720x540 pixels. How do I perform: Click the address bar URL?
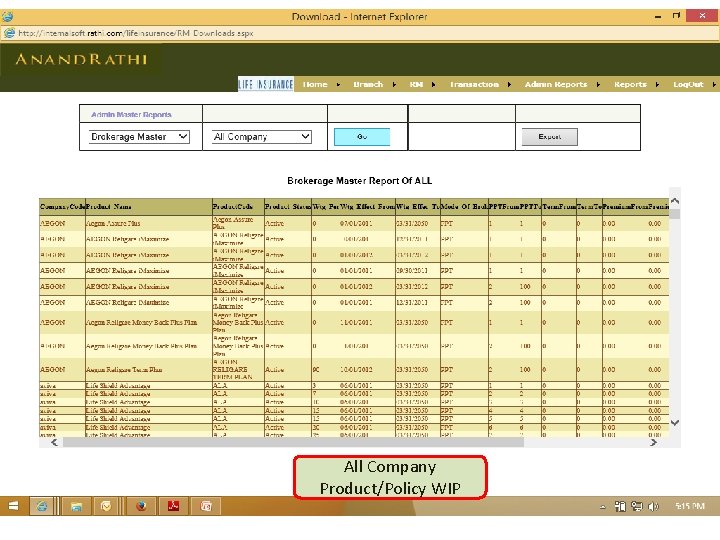pyautogui.click(x=136, y=33)
